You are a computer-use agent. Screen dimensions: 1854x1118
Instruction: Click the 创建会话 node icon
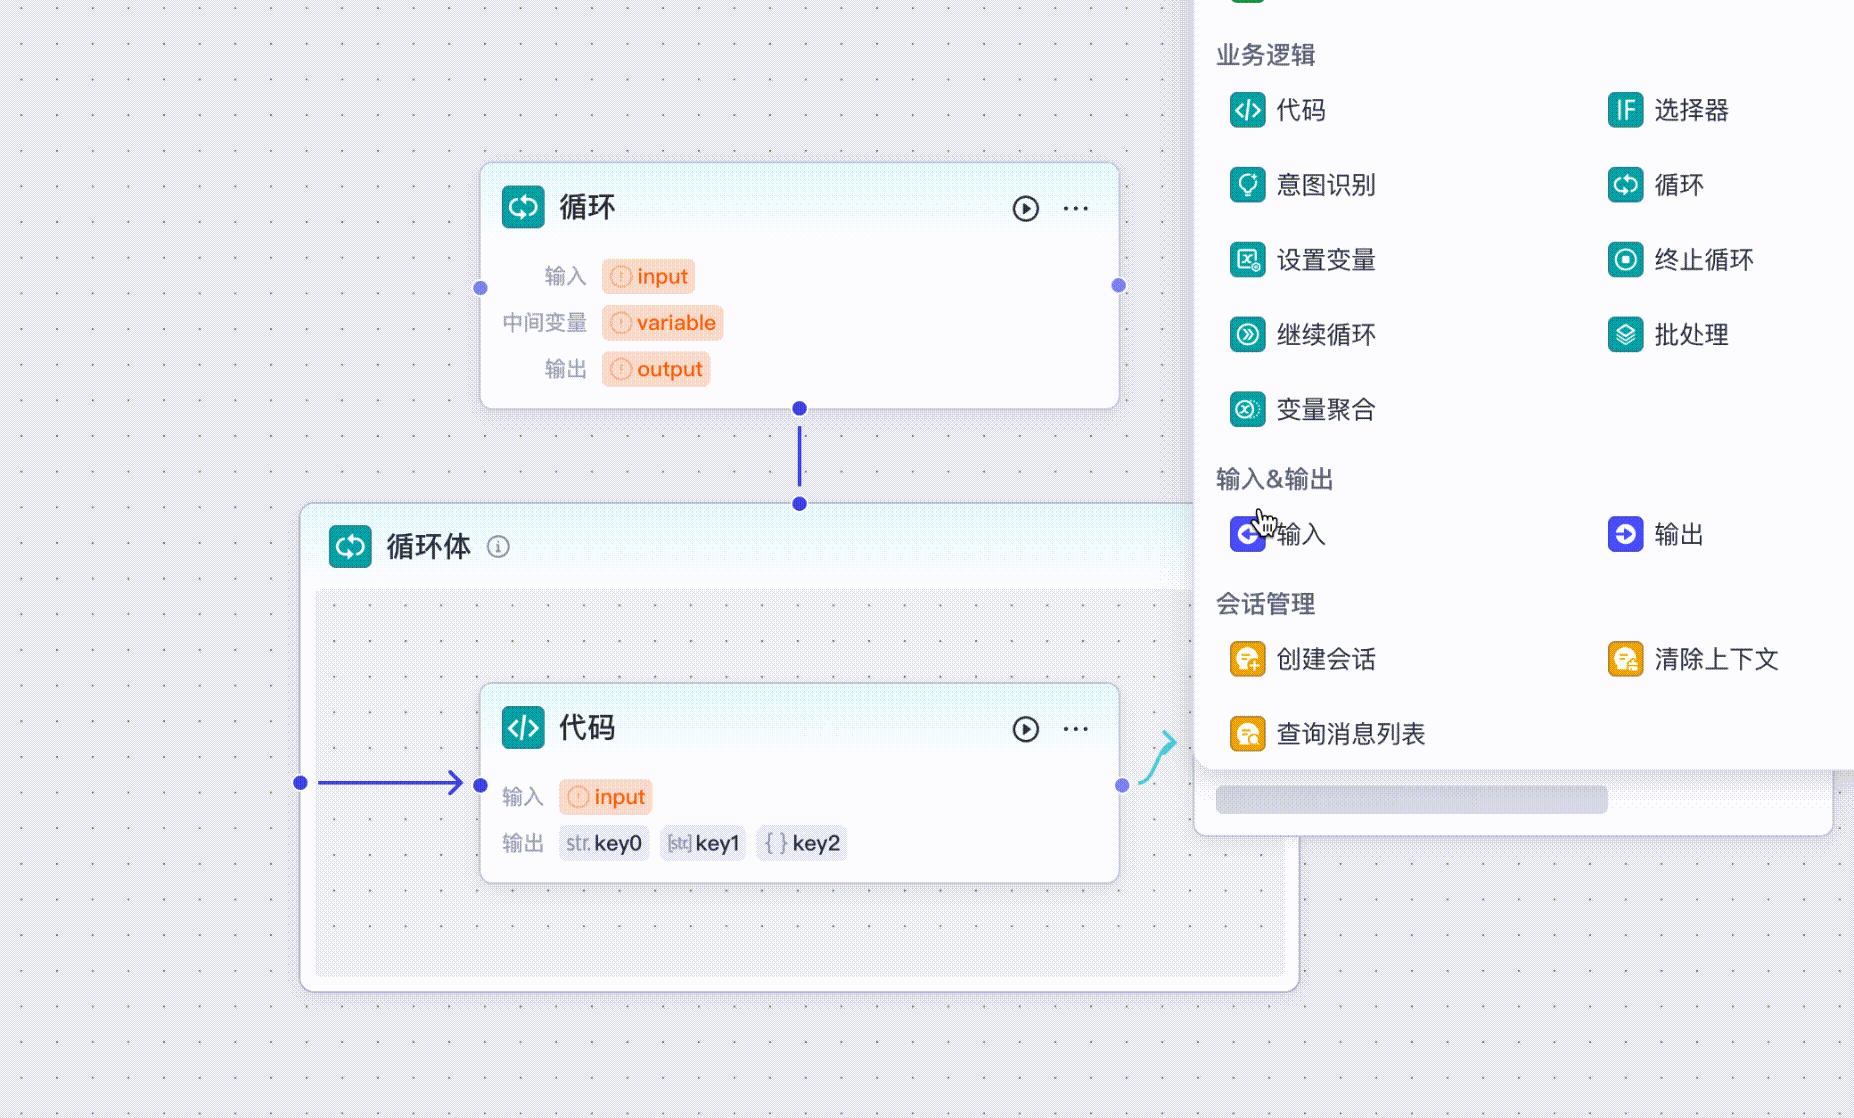pyautogui.click(x=1246, y=659)
